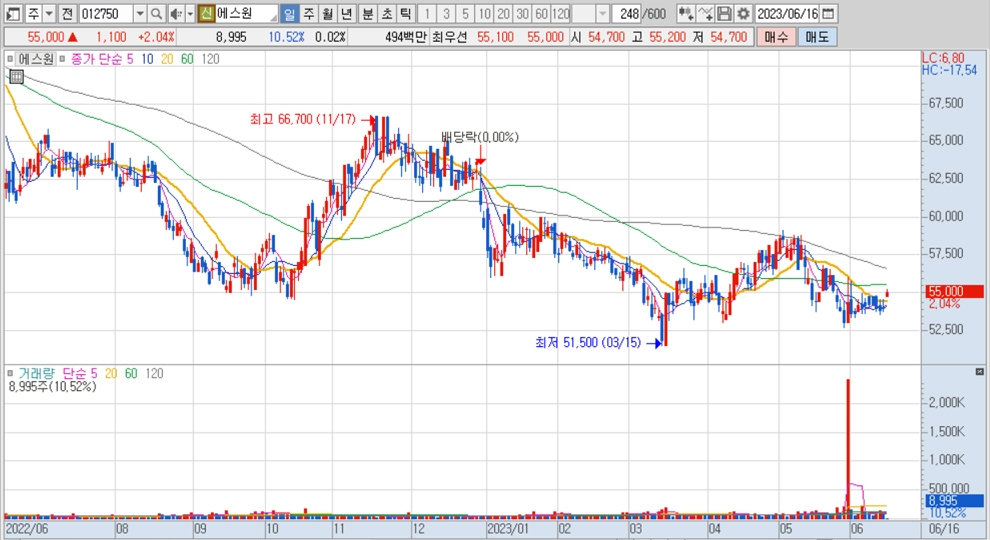This screenshot has width=990, height=540.
Task: Expand the dropdown next to speaker icon
Action: 189,14
